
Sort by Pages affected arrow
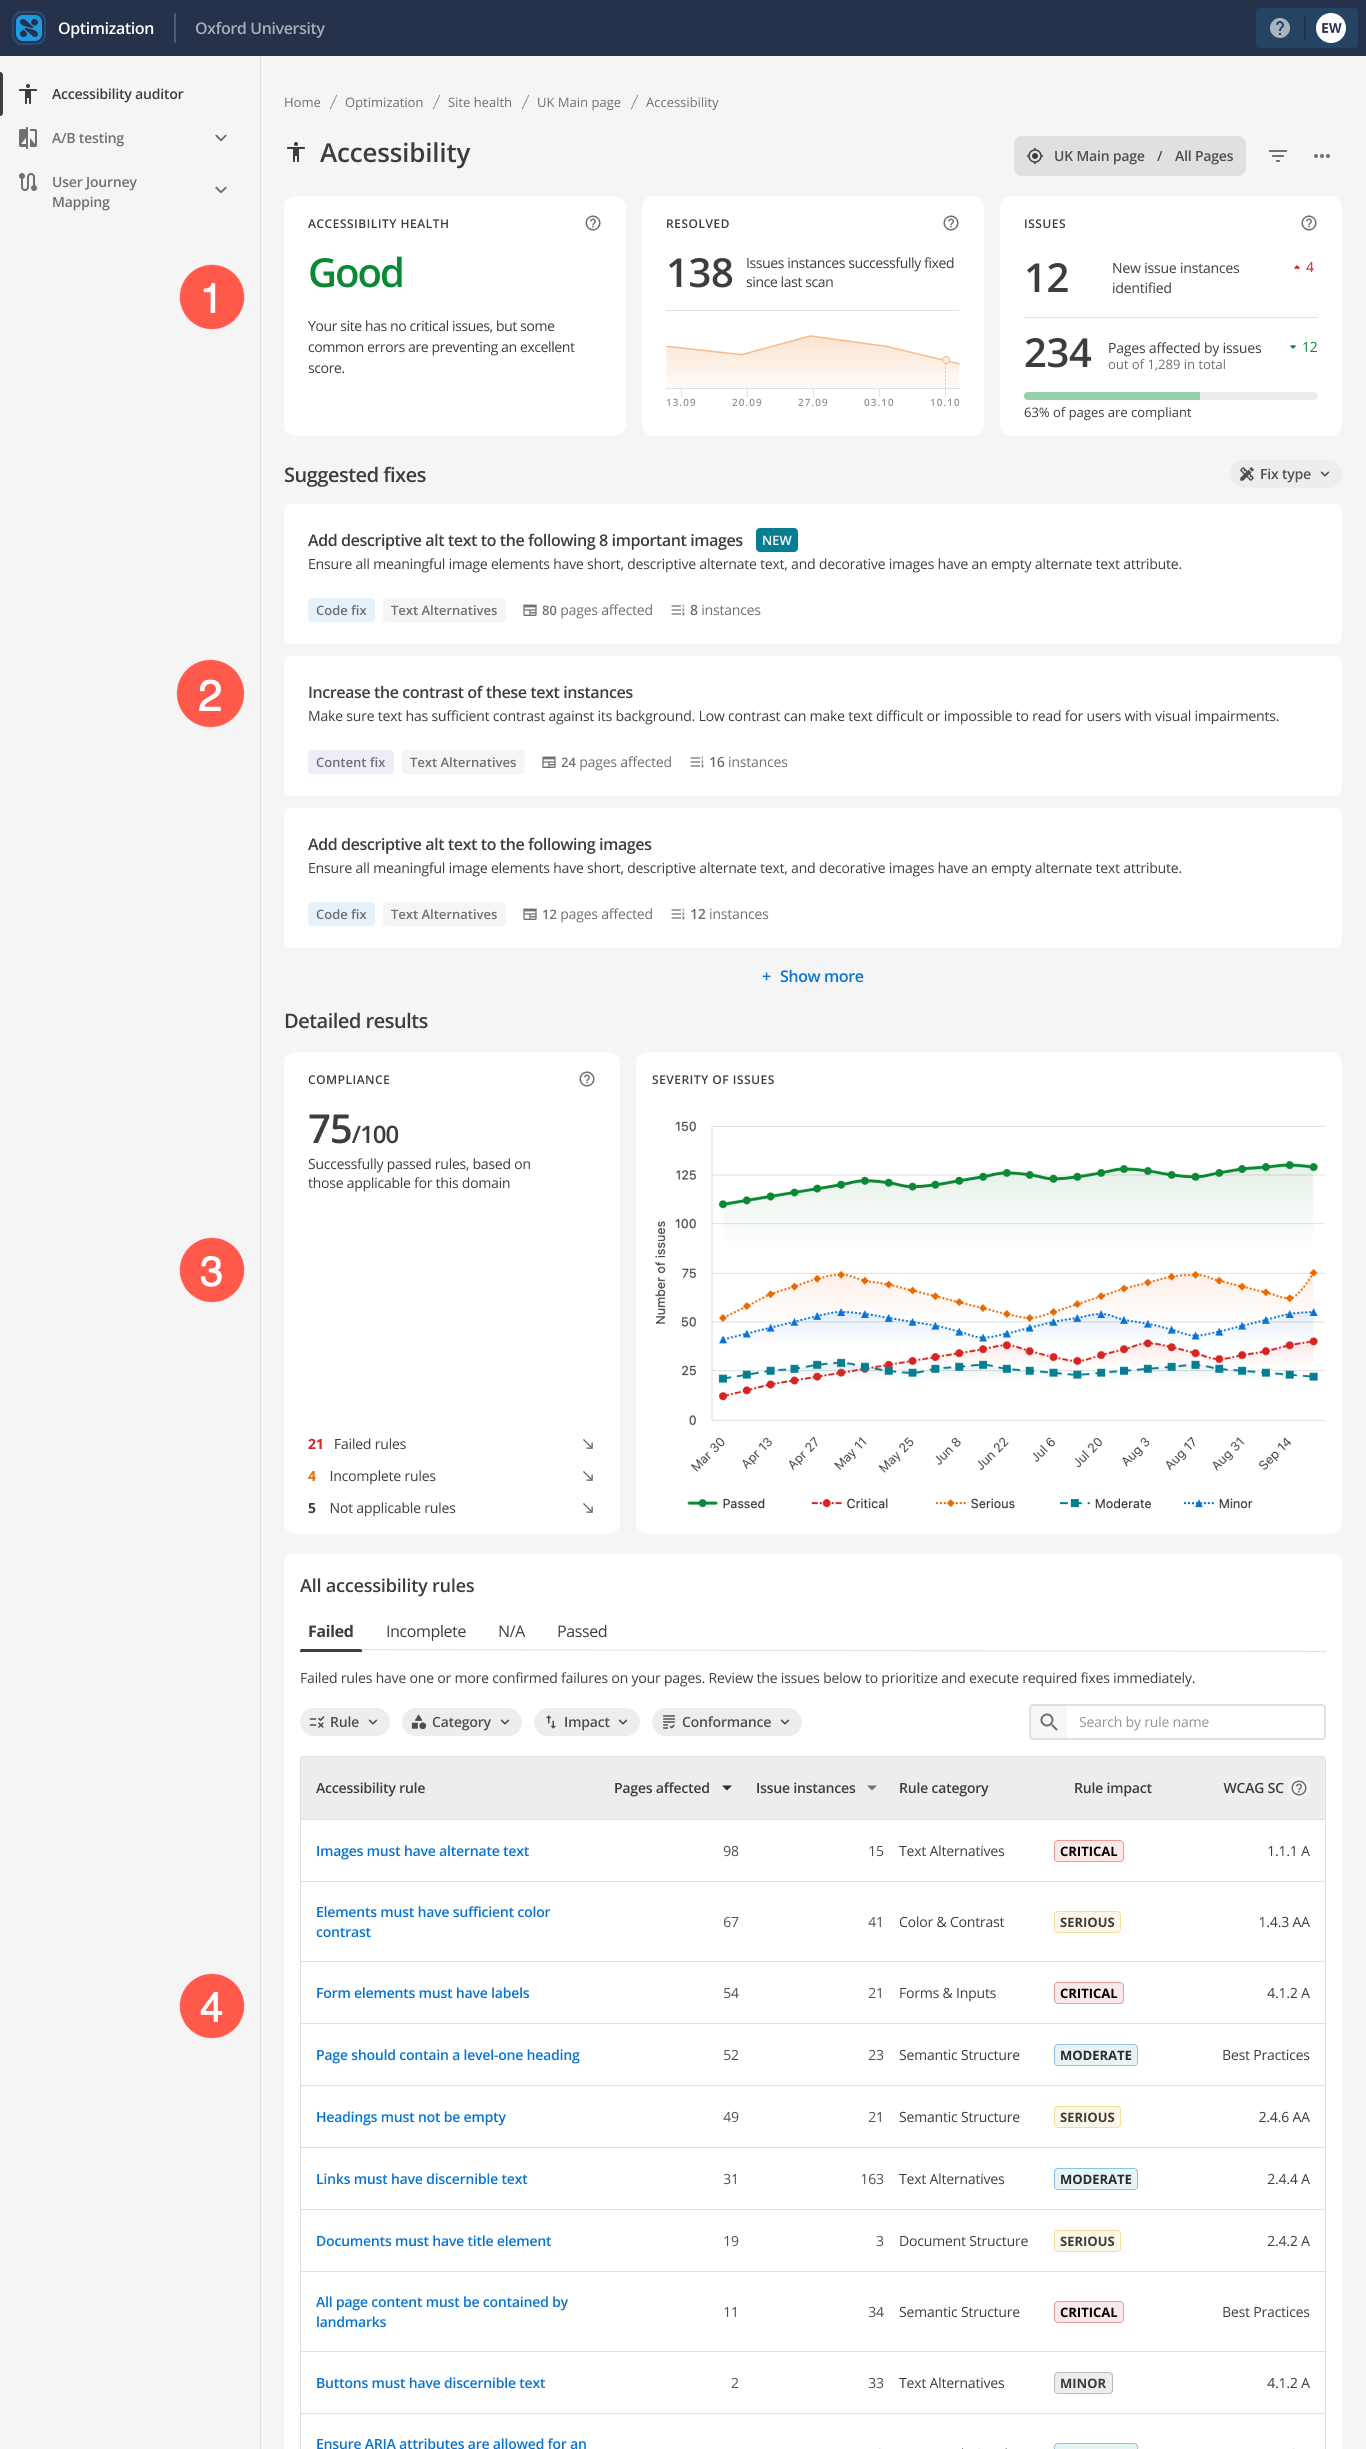tap(727, 1788)
